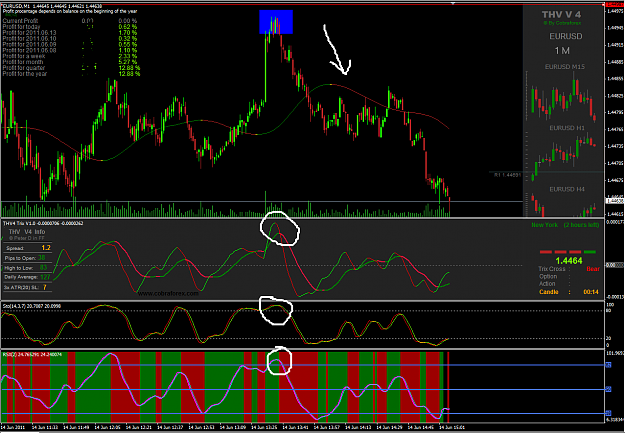Click the 'Spread' value 1.2
The height and width of the screenshot is (433, 625).
[x=46, y=248]
